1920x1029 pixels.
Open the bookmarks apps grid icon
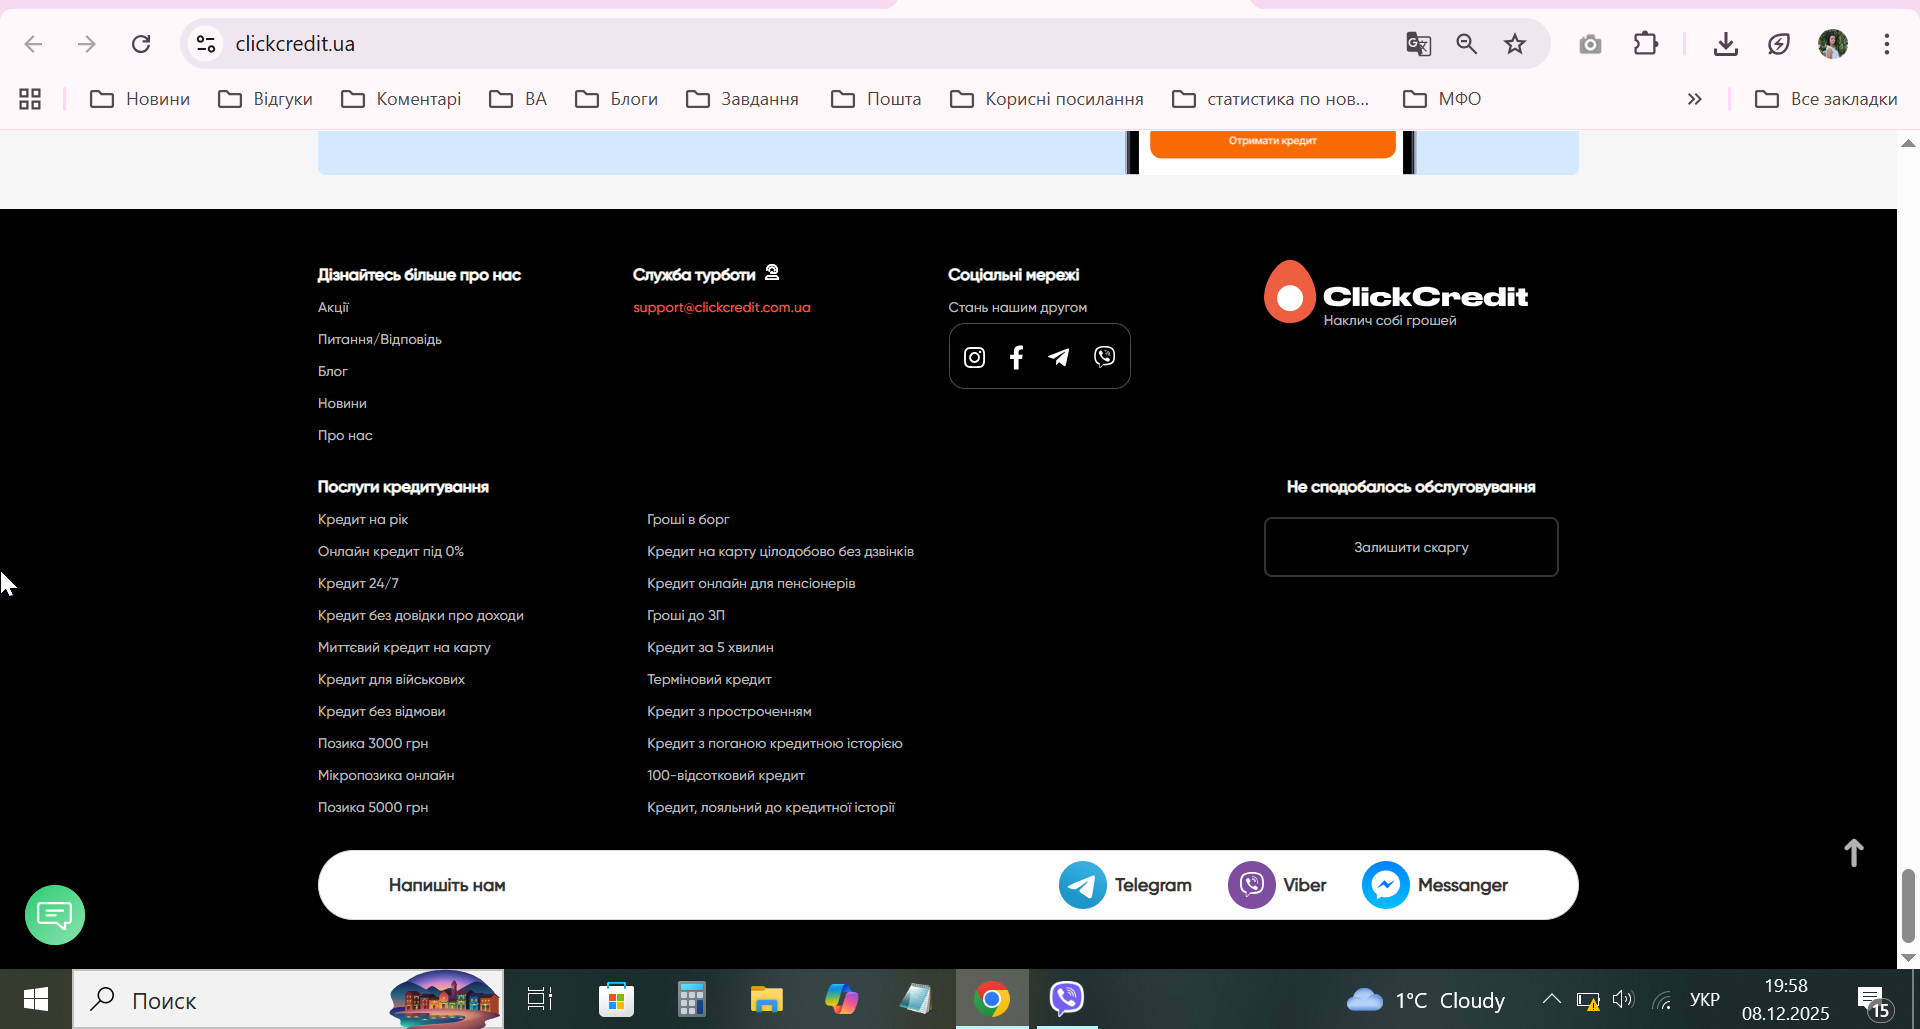pos(30,99)
